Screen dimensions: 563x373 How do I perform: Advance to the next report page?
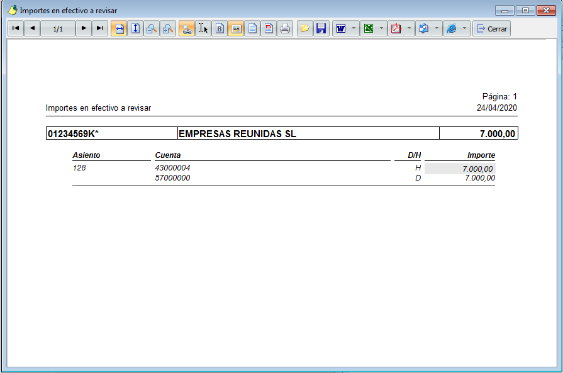pos(83,28)
